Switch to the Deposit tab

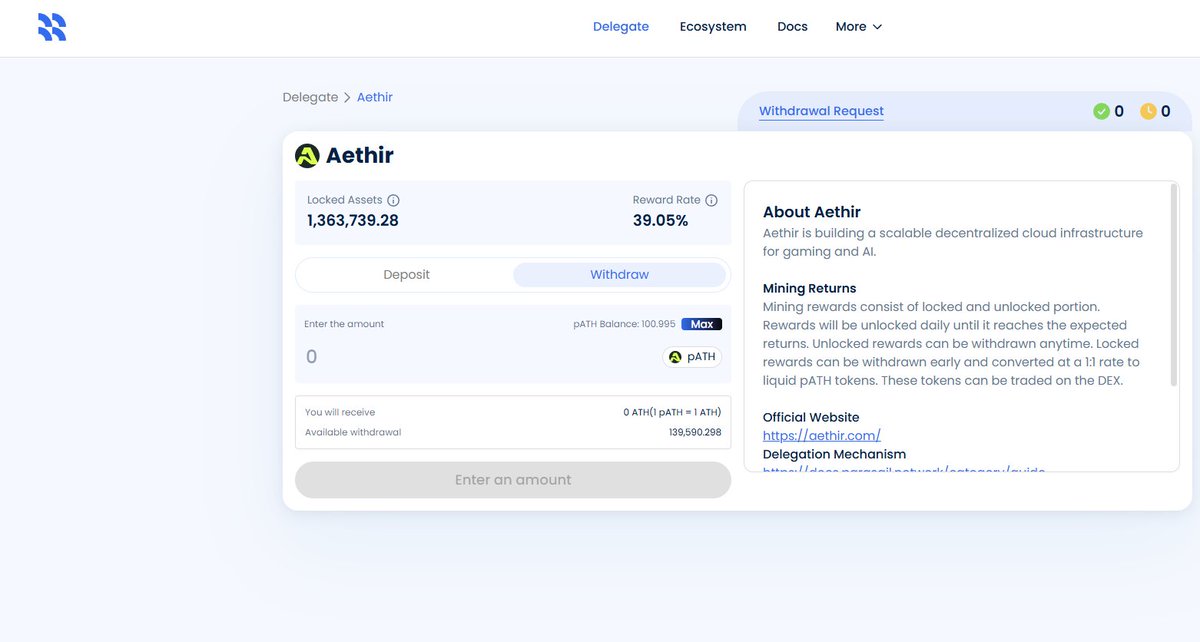(x=407, y=275)
